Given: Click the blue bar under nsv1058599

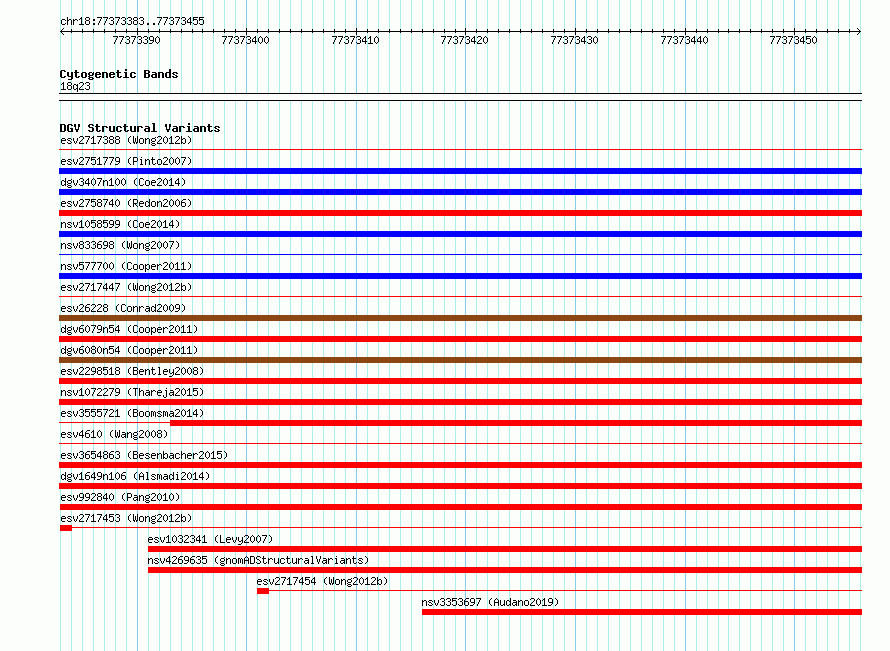Looking at the screenshot, I should pyautogui.click(x=460, y=234).
